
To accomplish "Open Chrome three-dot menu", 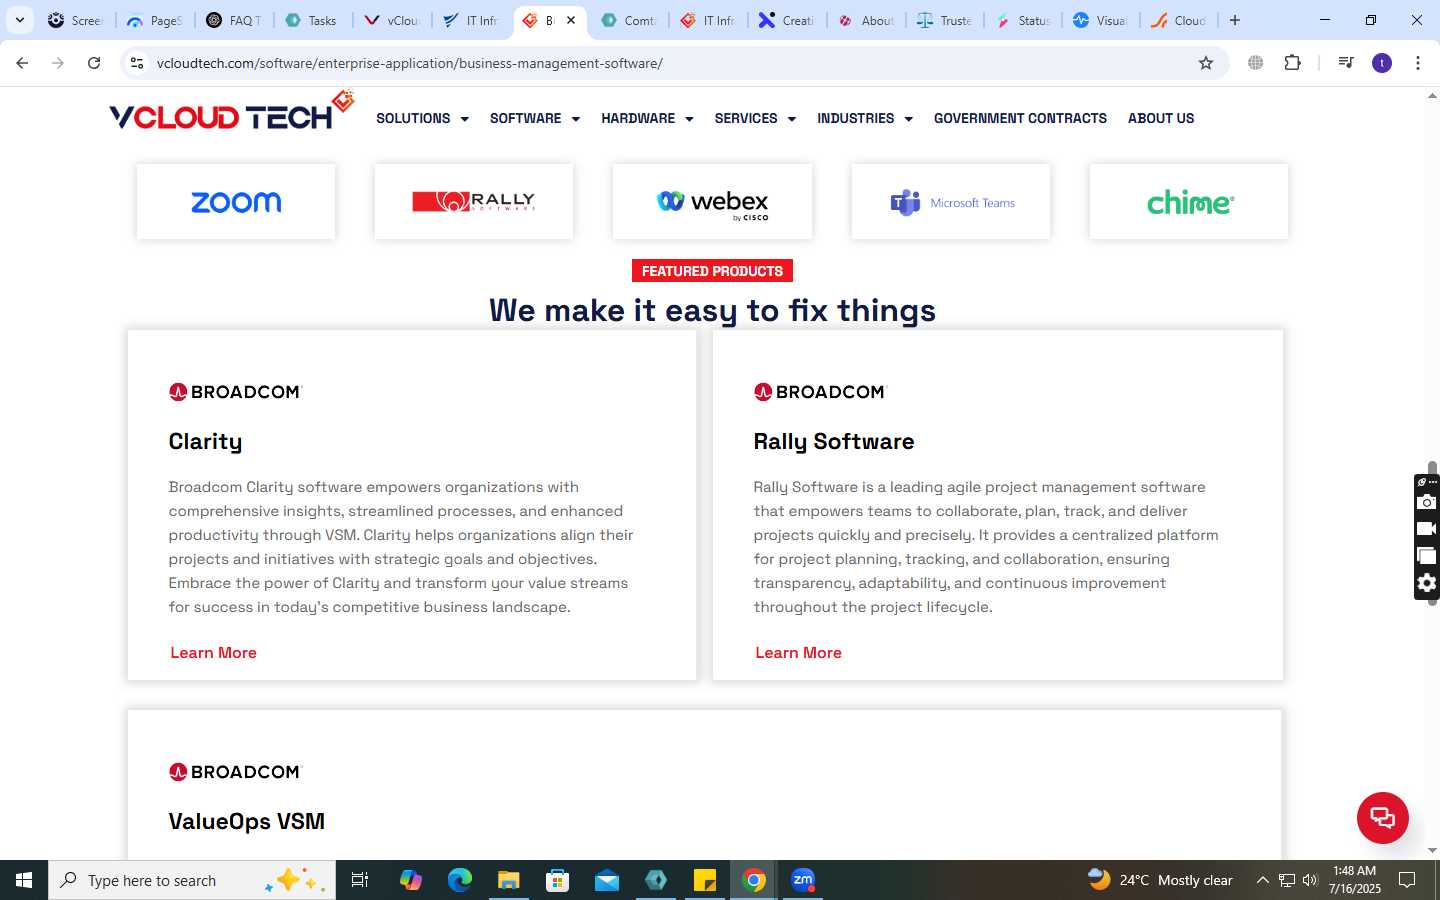I will [x=1418, y=63].
